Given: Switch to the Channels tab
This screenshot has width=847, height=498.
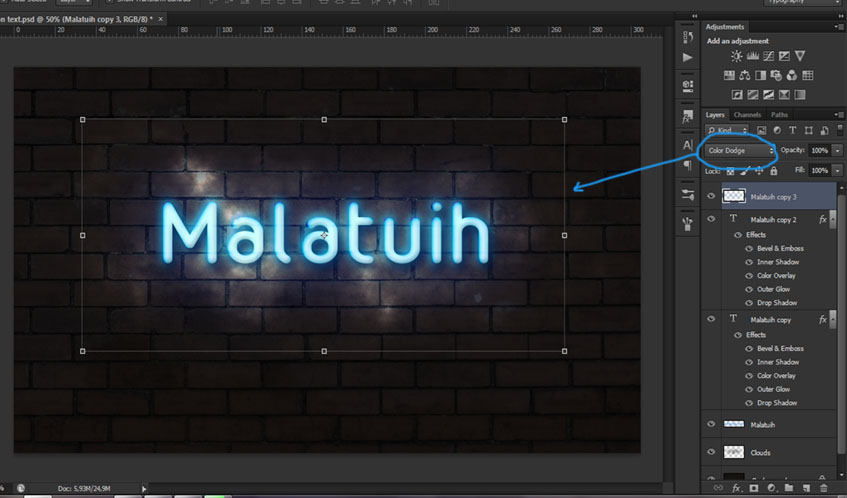Looking at the screenshot, I should click(747, 115).
